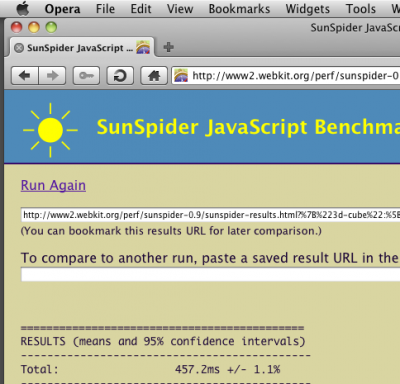Select the results URL text field
Image resolution: width=400 pixels, height=384 pixels.
tap(211, 215)
